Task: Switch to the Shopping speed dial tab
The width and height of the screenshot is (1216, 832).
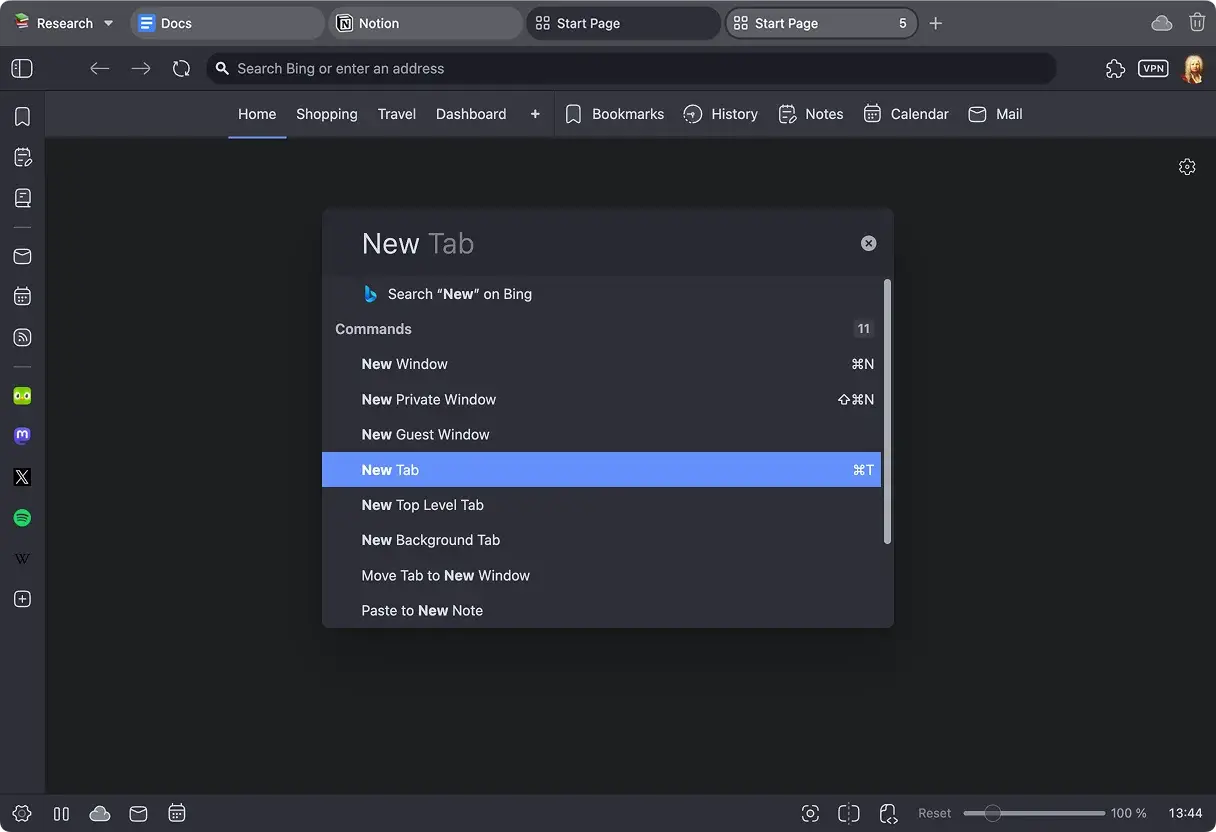Action: point(326,114)
